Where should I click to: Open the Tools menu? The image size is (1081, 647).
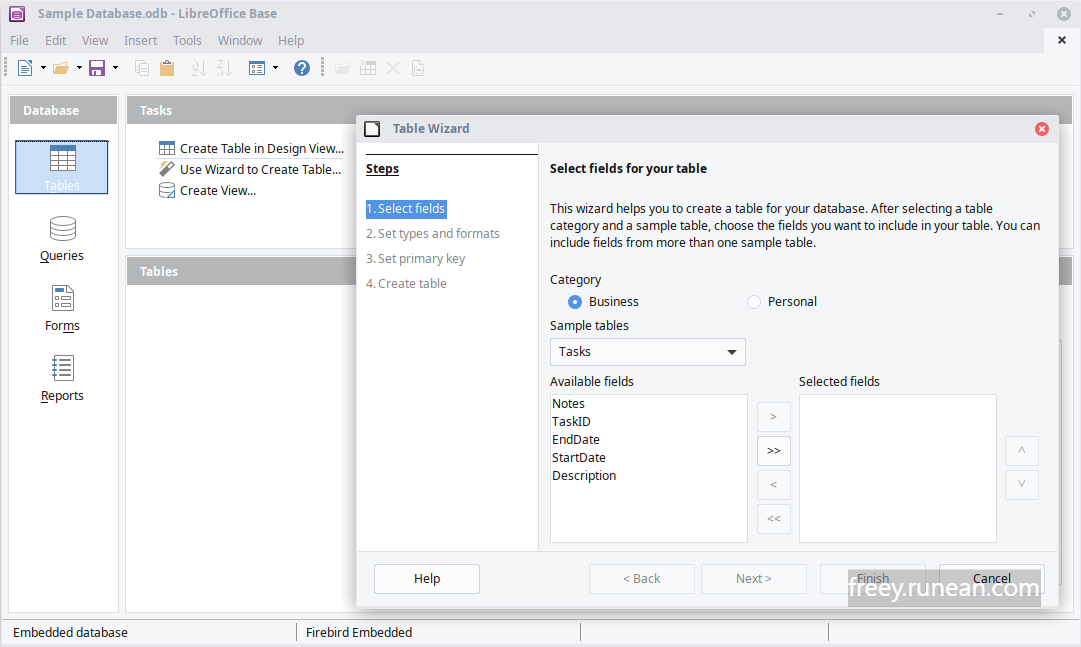(188, 41)
